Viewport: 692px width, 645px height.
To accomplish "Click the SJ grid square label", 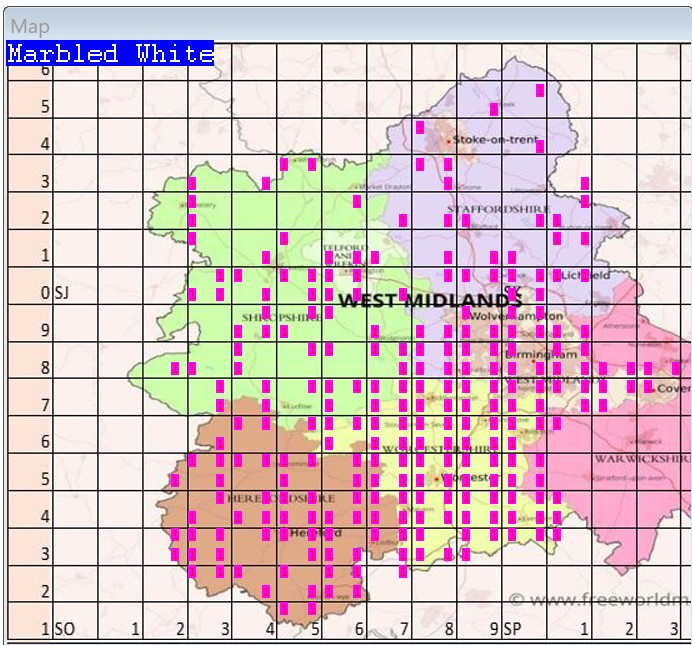I will pyautogui.click(x=61, y=293).
